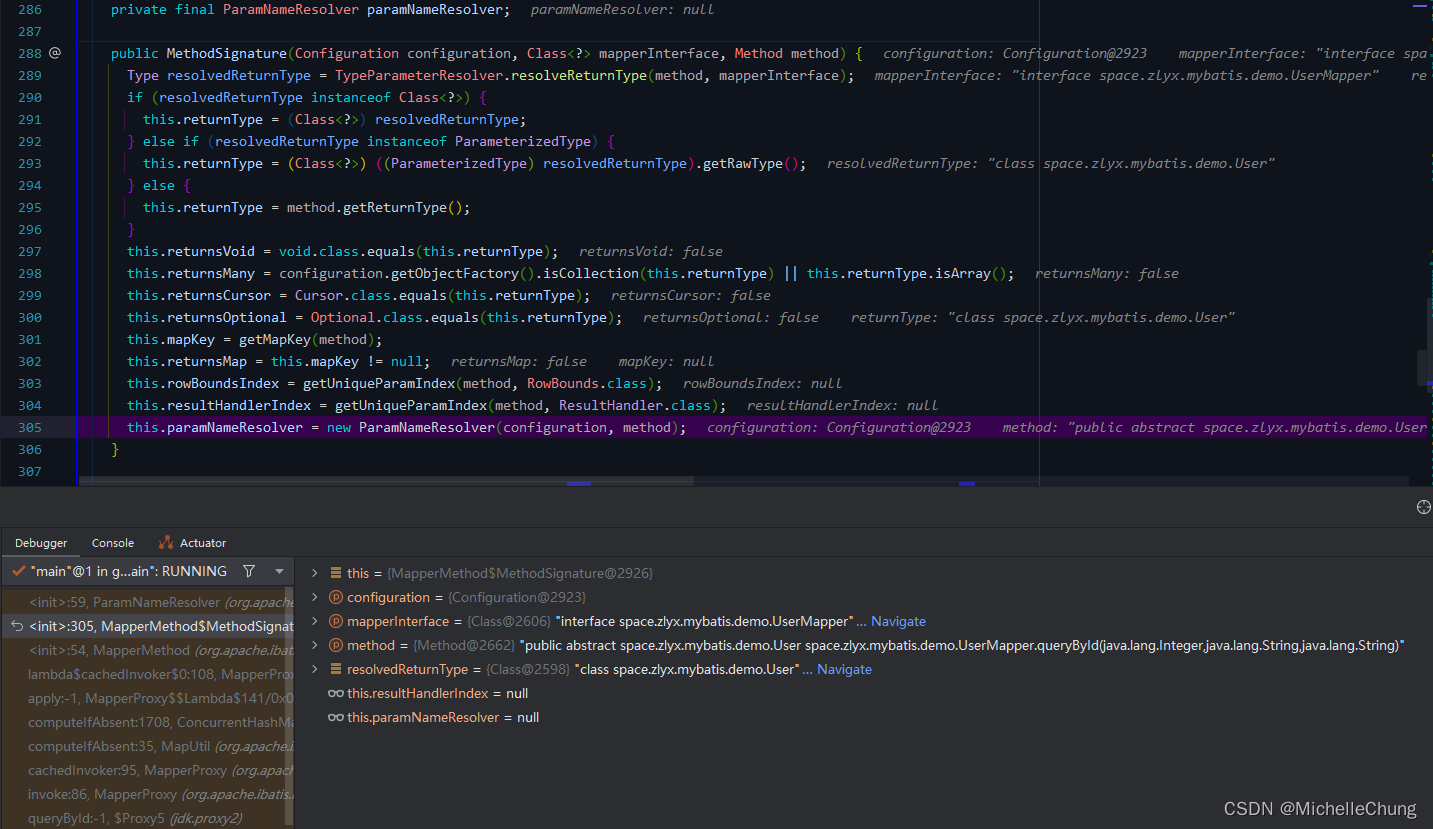Click inline hint 'rowBoundsIndex: null' on line 303
The height and width of the screenshot is (829, 1433).
point(763,383)
